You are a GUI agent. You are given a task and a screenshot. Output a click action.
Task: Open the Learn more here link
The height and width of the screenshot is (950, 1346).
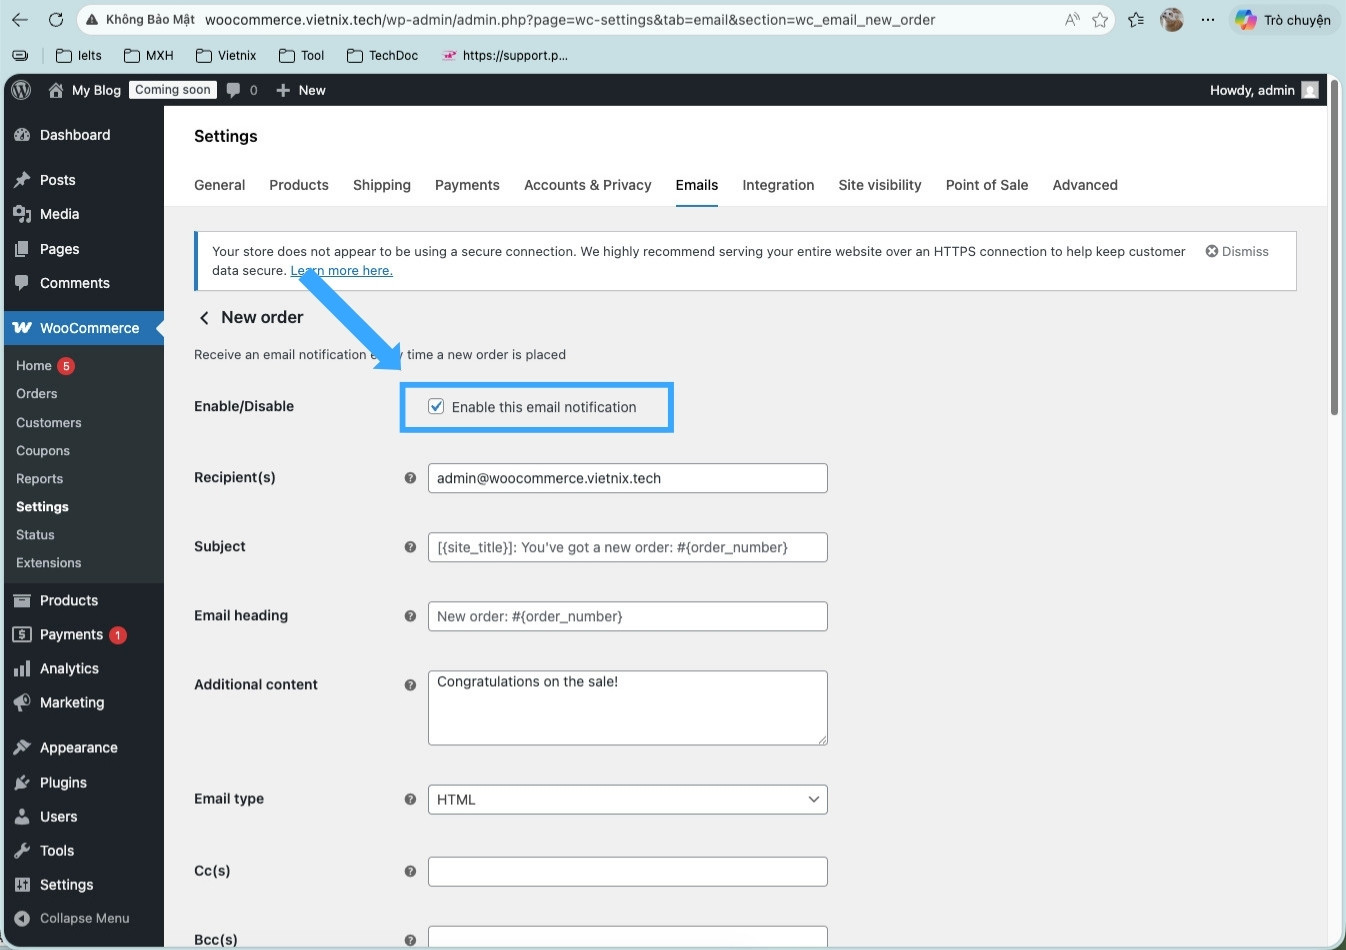click(x=341, y=270)
